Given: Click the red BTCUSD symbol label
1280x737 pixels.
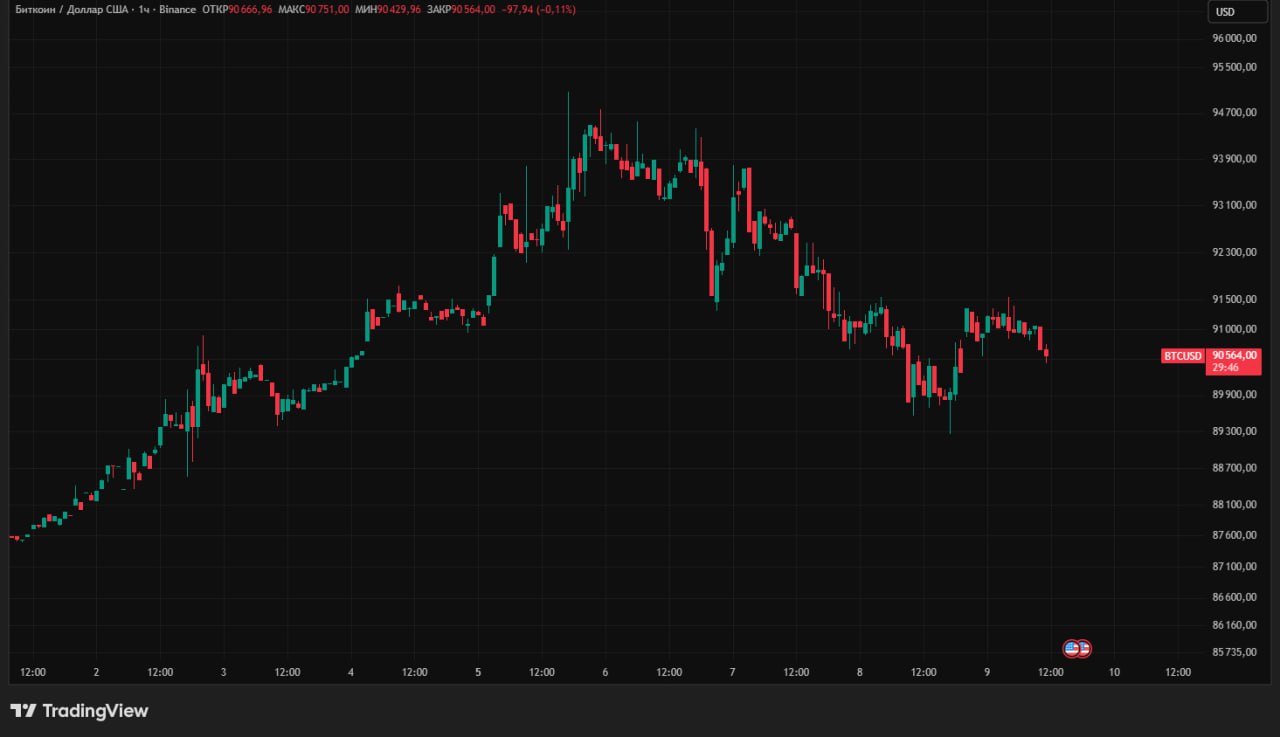Looking at the screenshot, I should 1182,356.
